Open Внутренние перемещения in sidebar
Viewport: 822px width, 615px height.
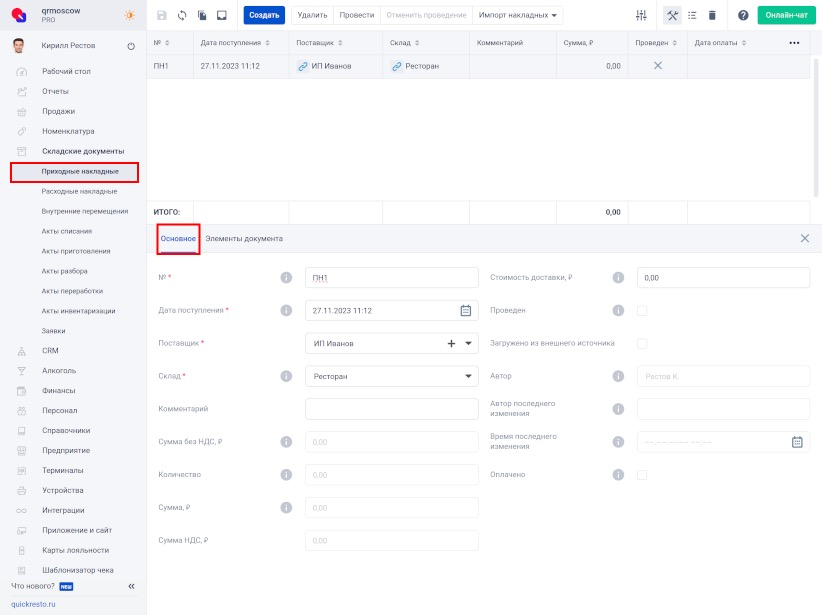click(x=85, y=211)
